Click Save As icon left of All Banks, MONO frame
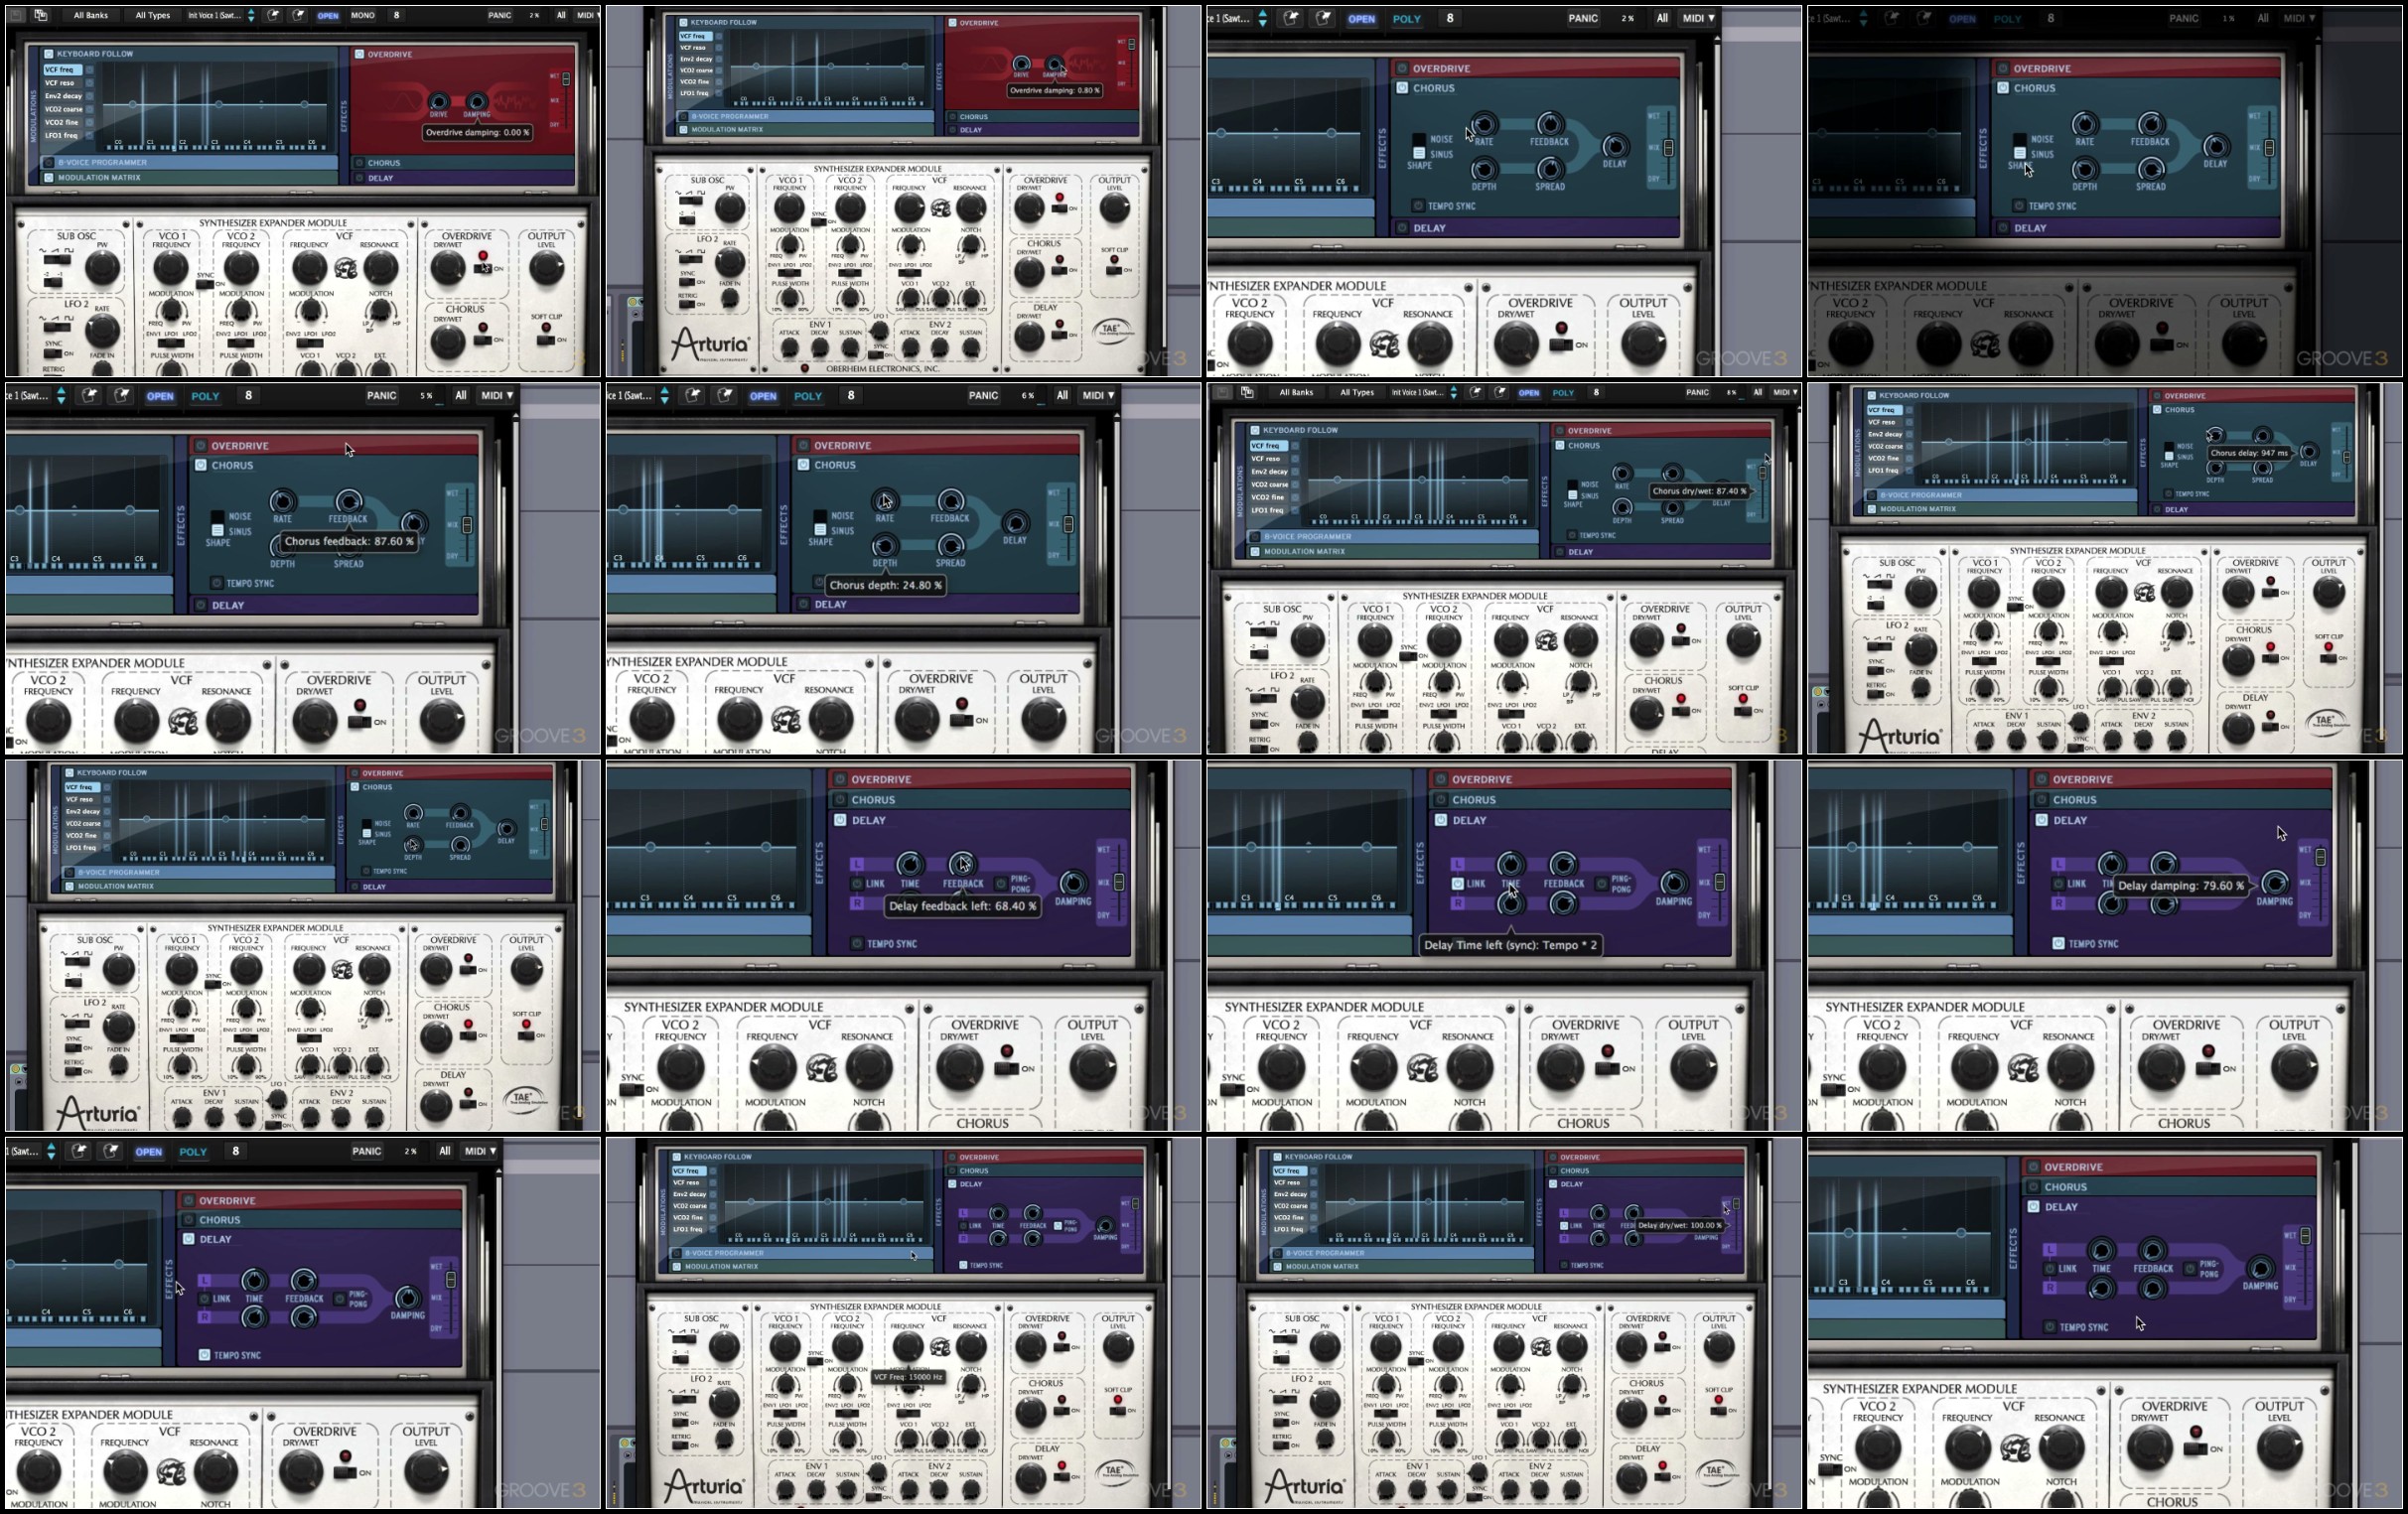The height and width of the screenshot is (1514, 2408). [x=41, y=15]
